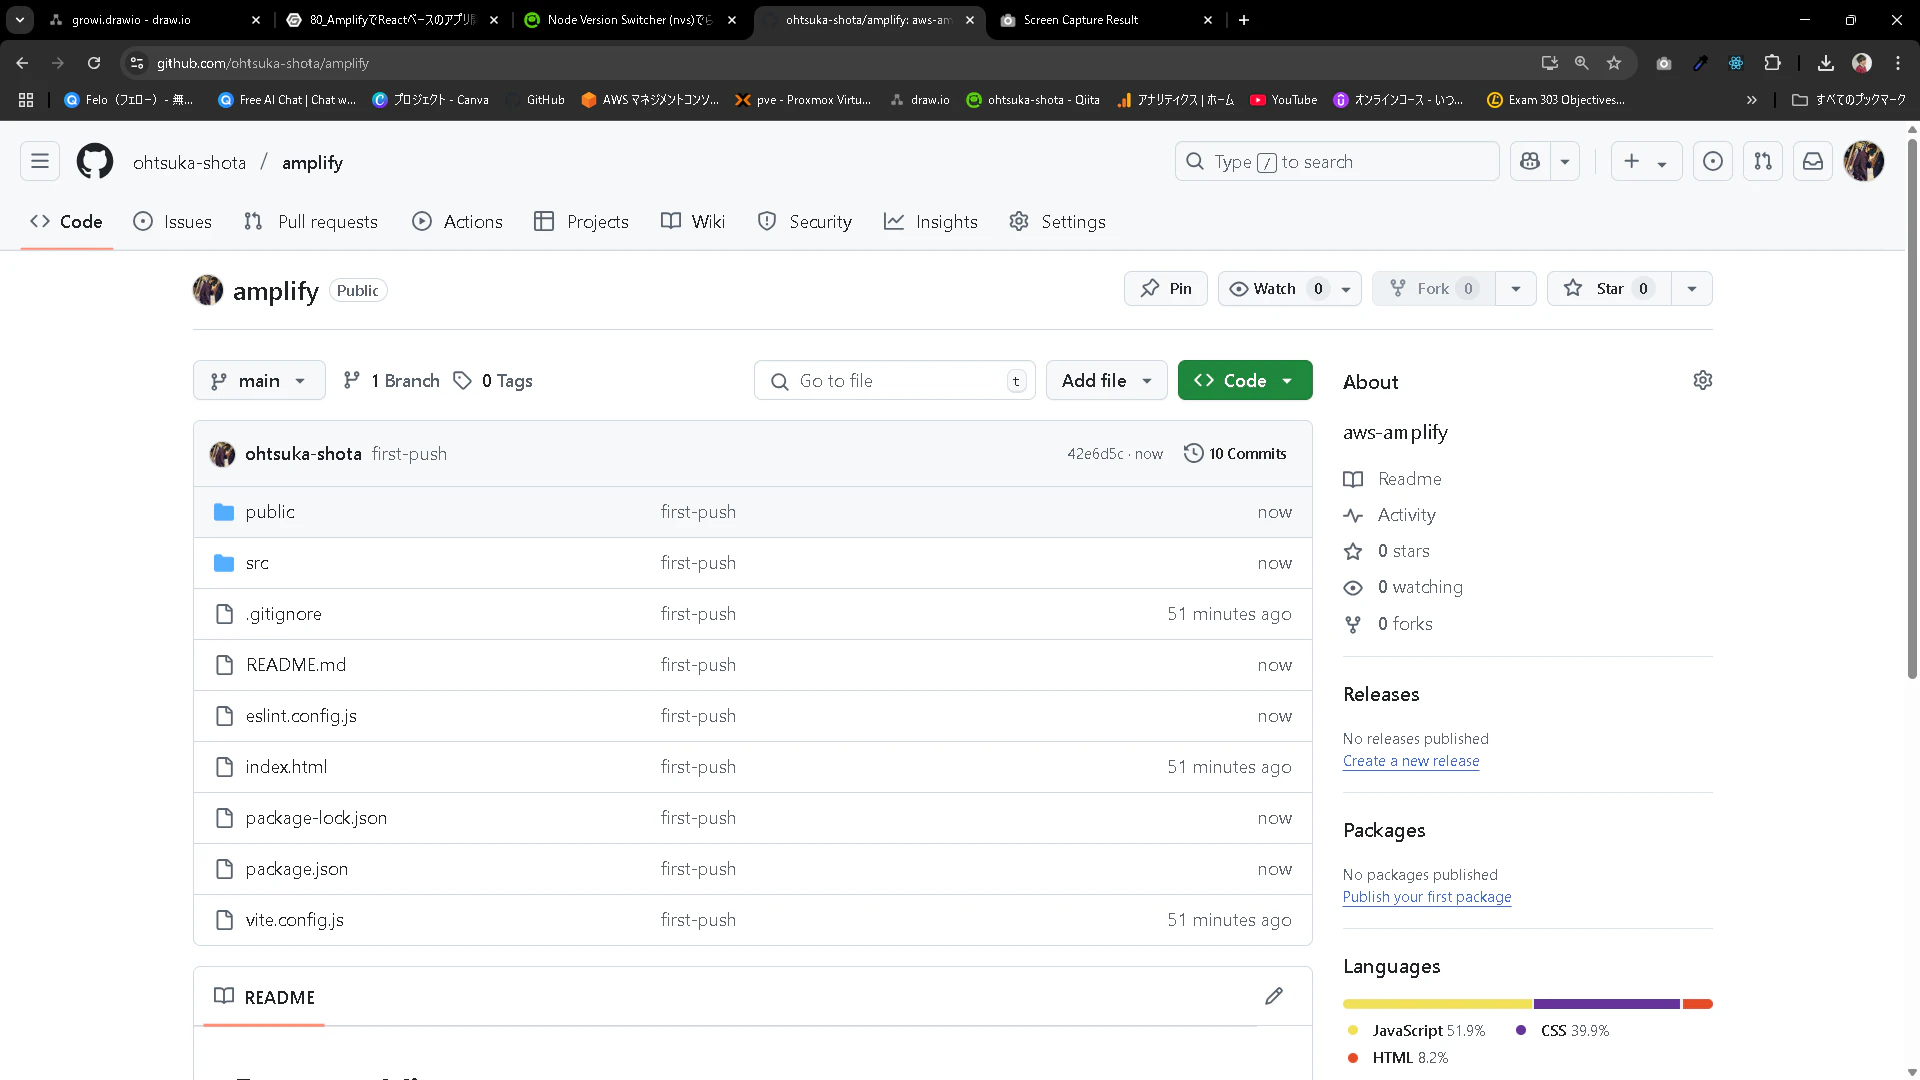
Task: Open a new browser tab
Action: pos(1244,20)
